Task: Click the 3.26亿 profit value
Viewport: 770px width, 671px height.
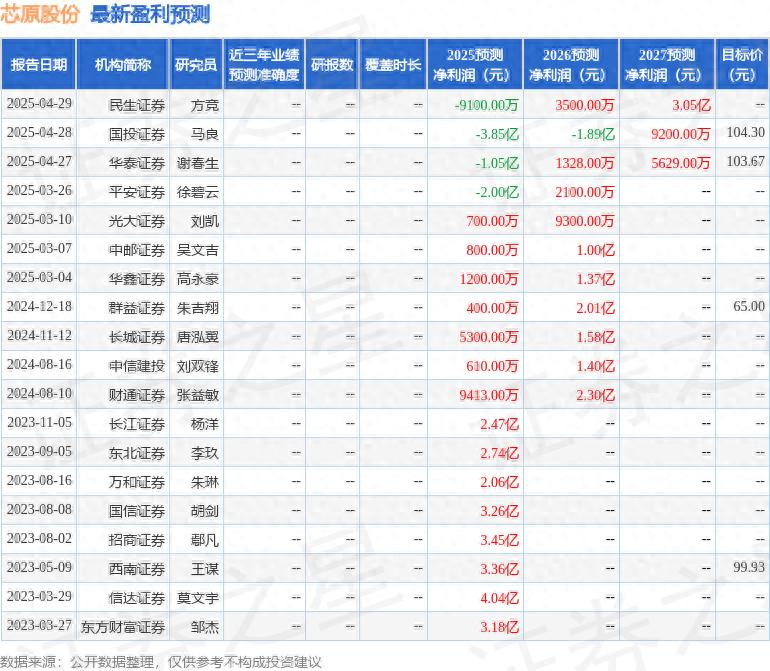Action: 499,511
